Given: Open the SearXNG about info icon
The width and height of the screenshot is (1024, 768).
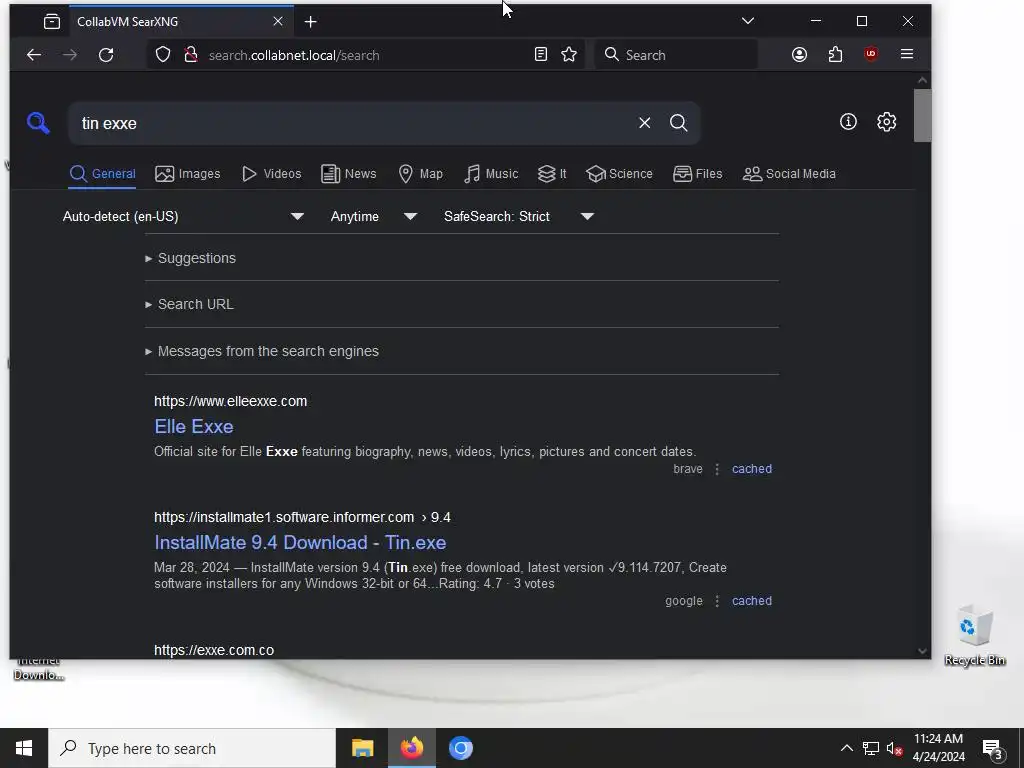Looking at the screenshot, I should [848, 122].
